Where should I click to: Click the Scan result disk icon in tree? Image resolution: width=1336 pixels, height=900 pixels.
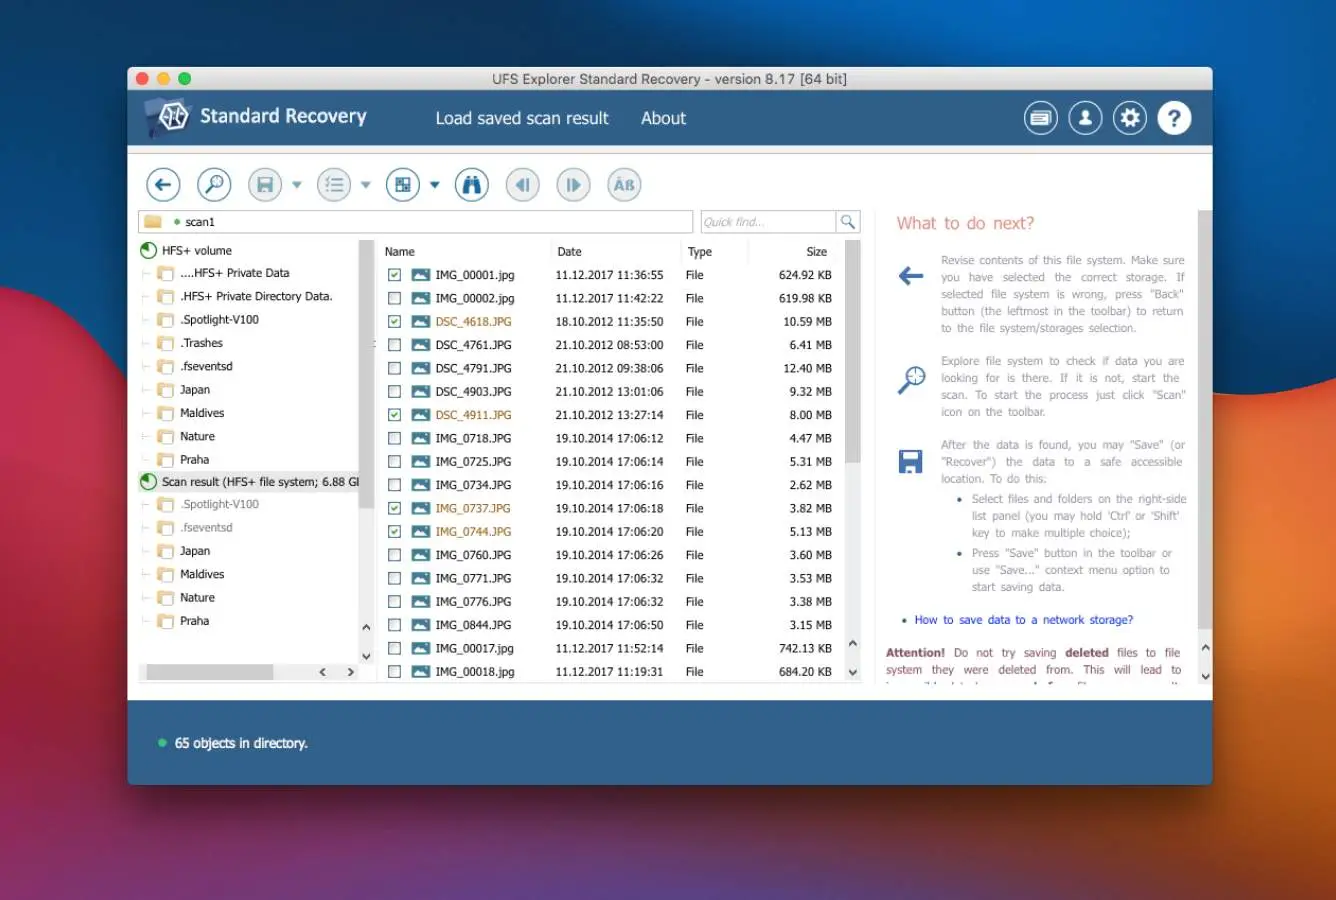click(148, 482)
